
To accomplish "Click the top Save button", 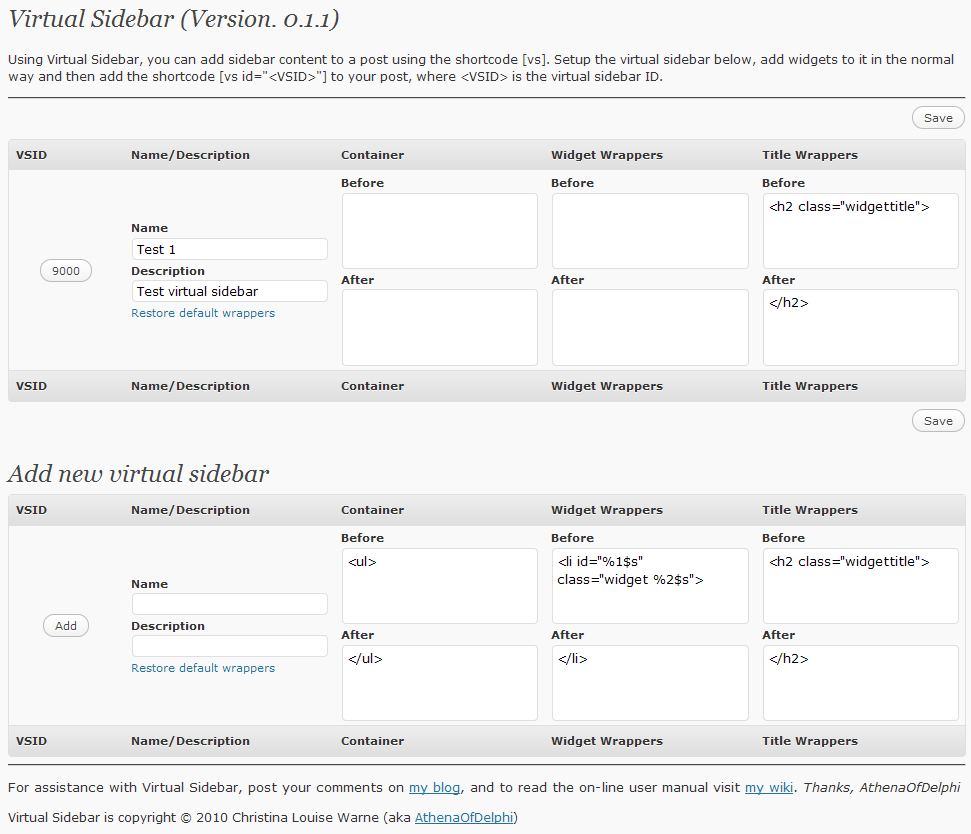I will [x=938, y=118].
